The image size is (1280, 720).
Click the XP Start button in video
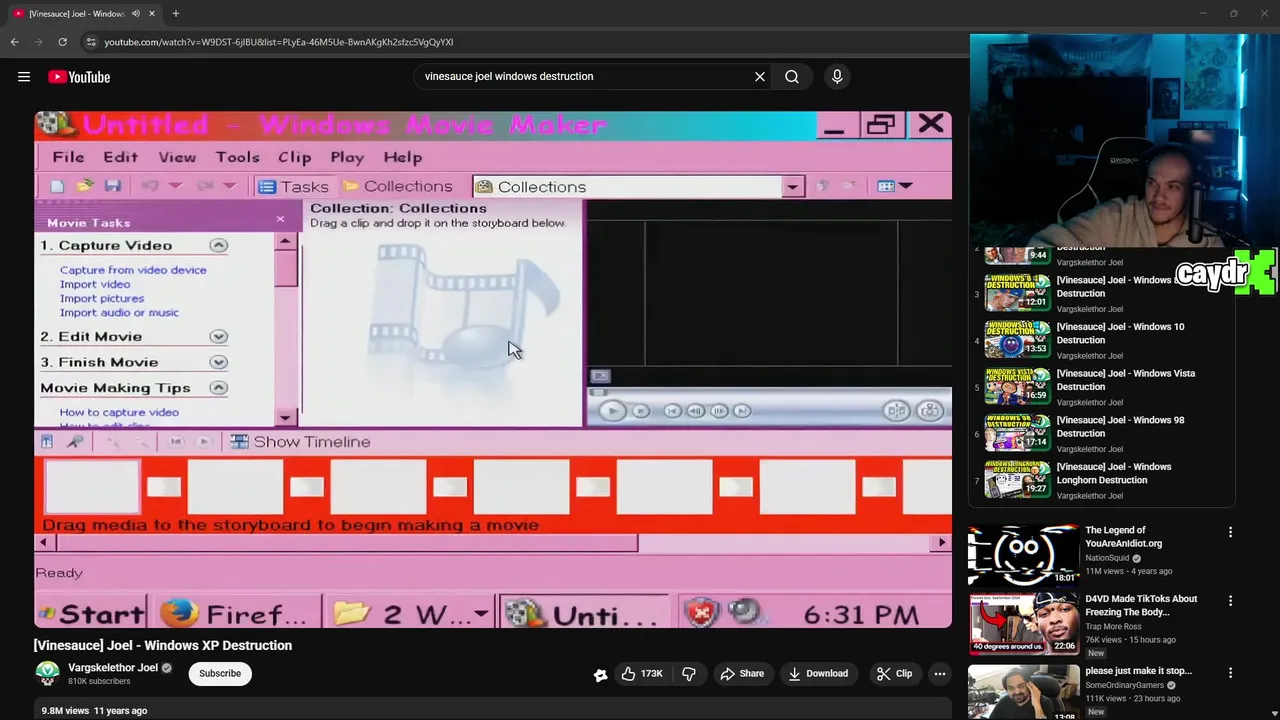coord(91,613)
